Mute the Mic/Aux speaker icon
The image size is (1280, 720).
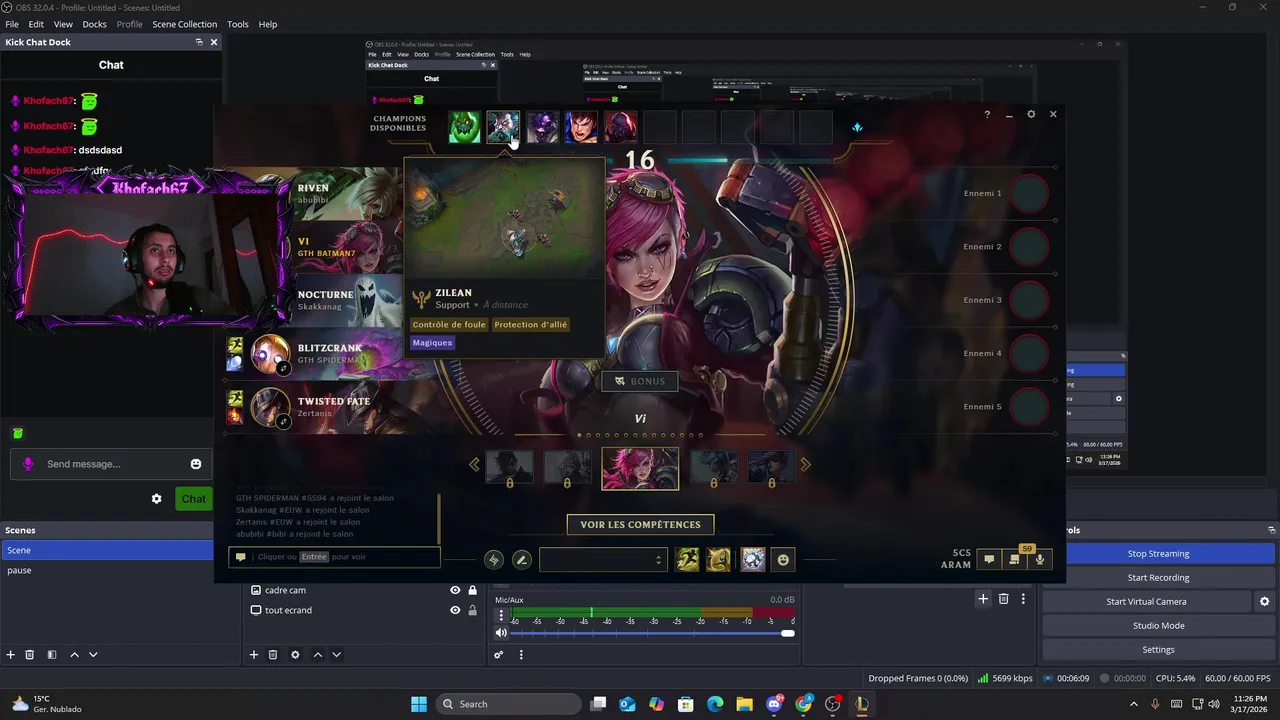pos(501,633)
